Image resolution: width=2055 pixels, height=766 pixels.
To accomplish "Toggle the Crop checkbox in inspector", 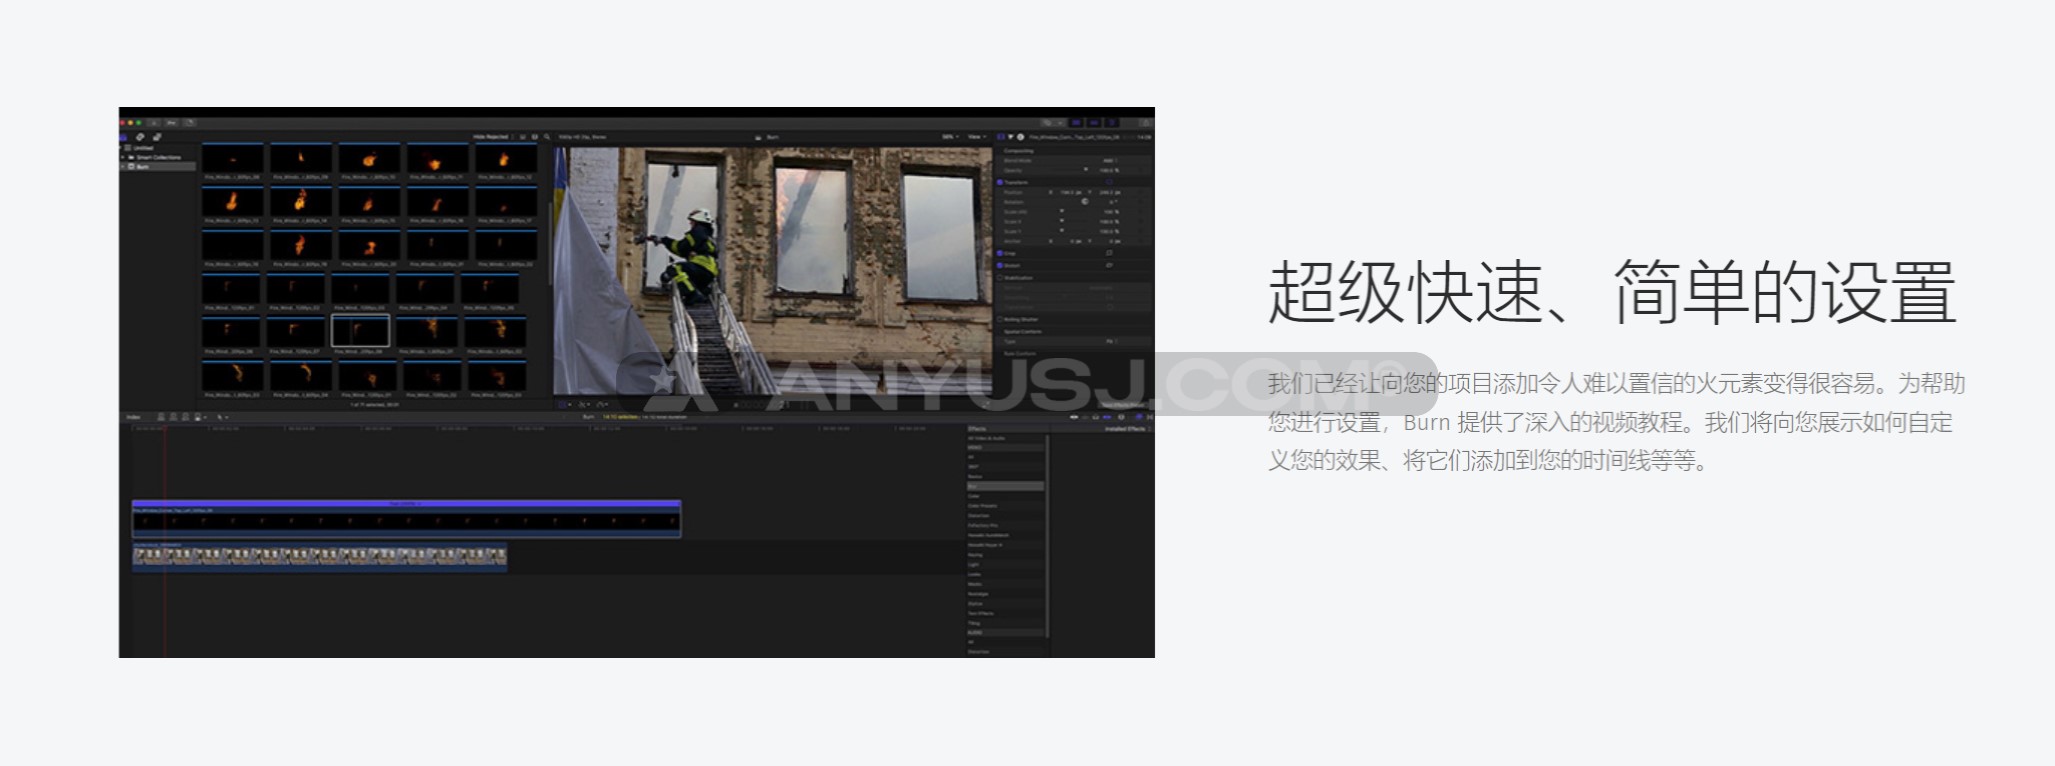I will pyautogui.click(x=1000, y=253).
